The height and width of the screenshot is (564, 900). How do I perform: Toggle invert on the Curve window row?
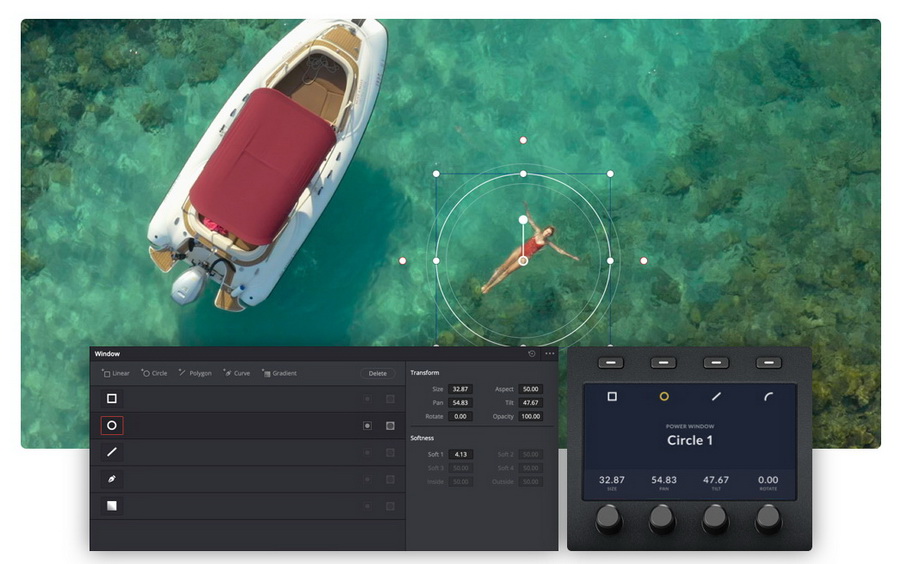pyautogui.click(x=367, y=479)
